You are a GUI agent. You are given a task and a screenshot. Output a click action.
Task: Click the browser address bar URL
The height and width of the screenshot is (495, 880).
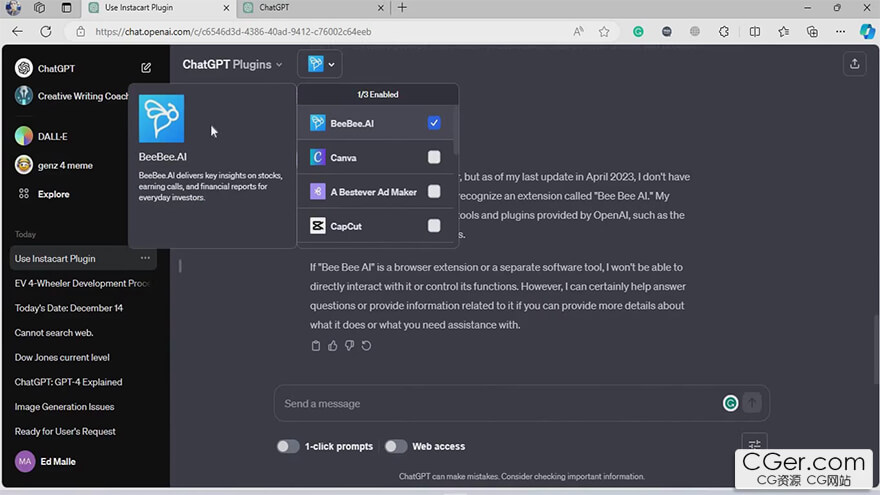(x=233, y=32)
